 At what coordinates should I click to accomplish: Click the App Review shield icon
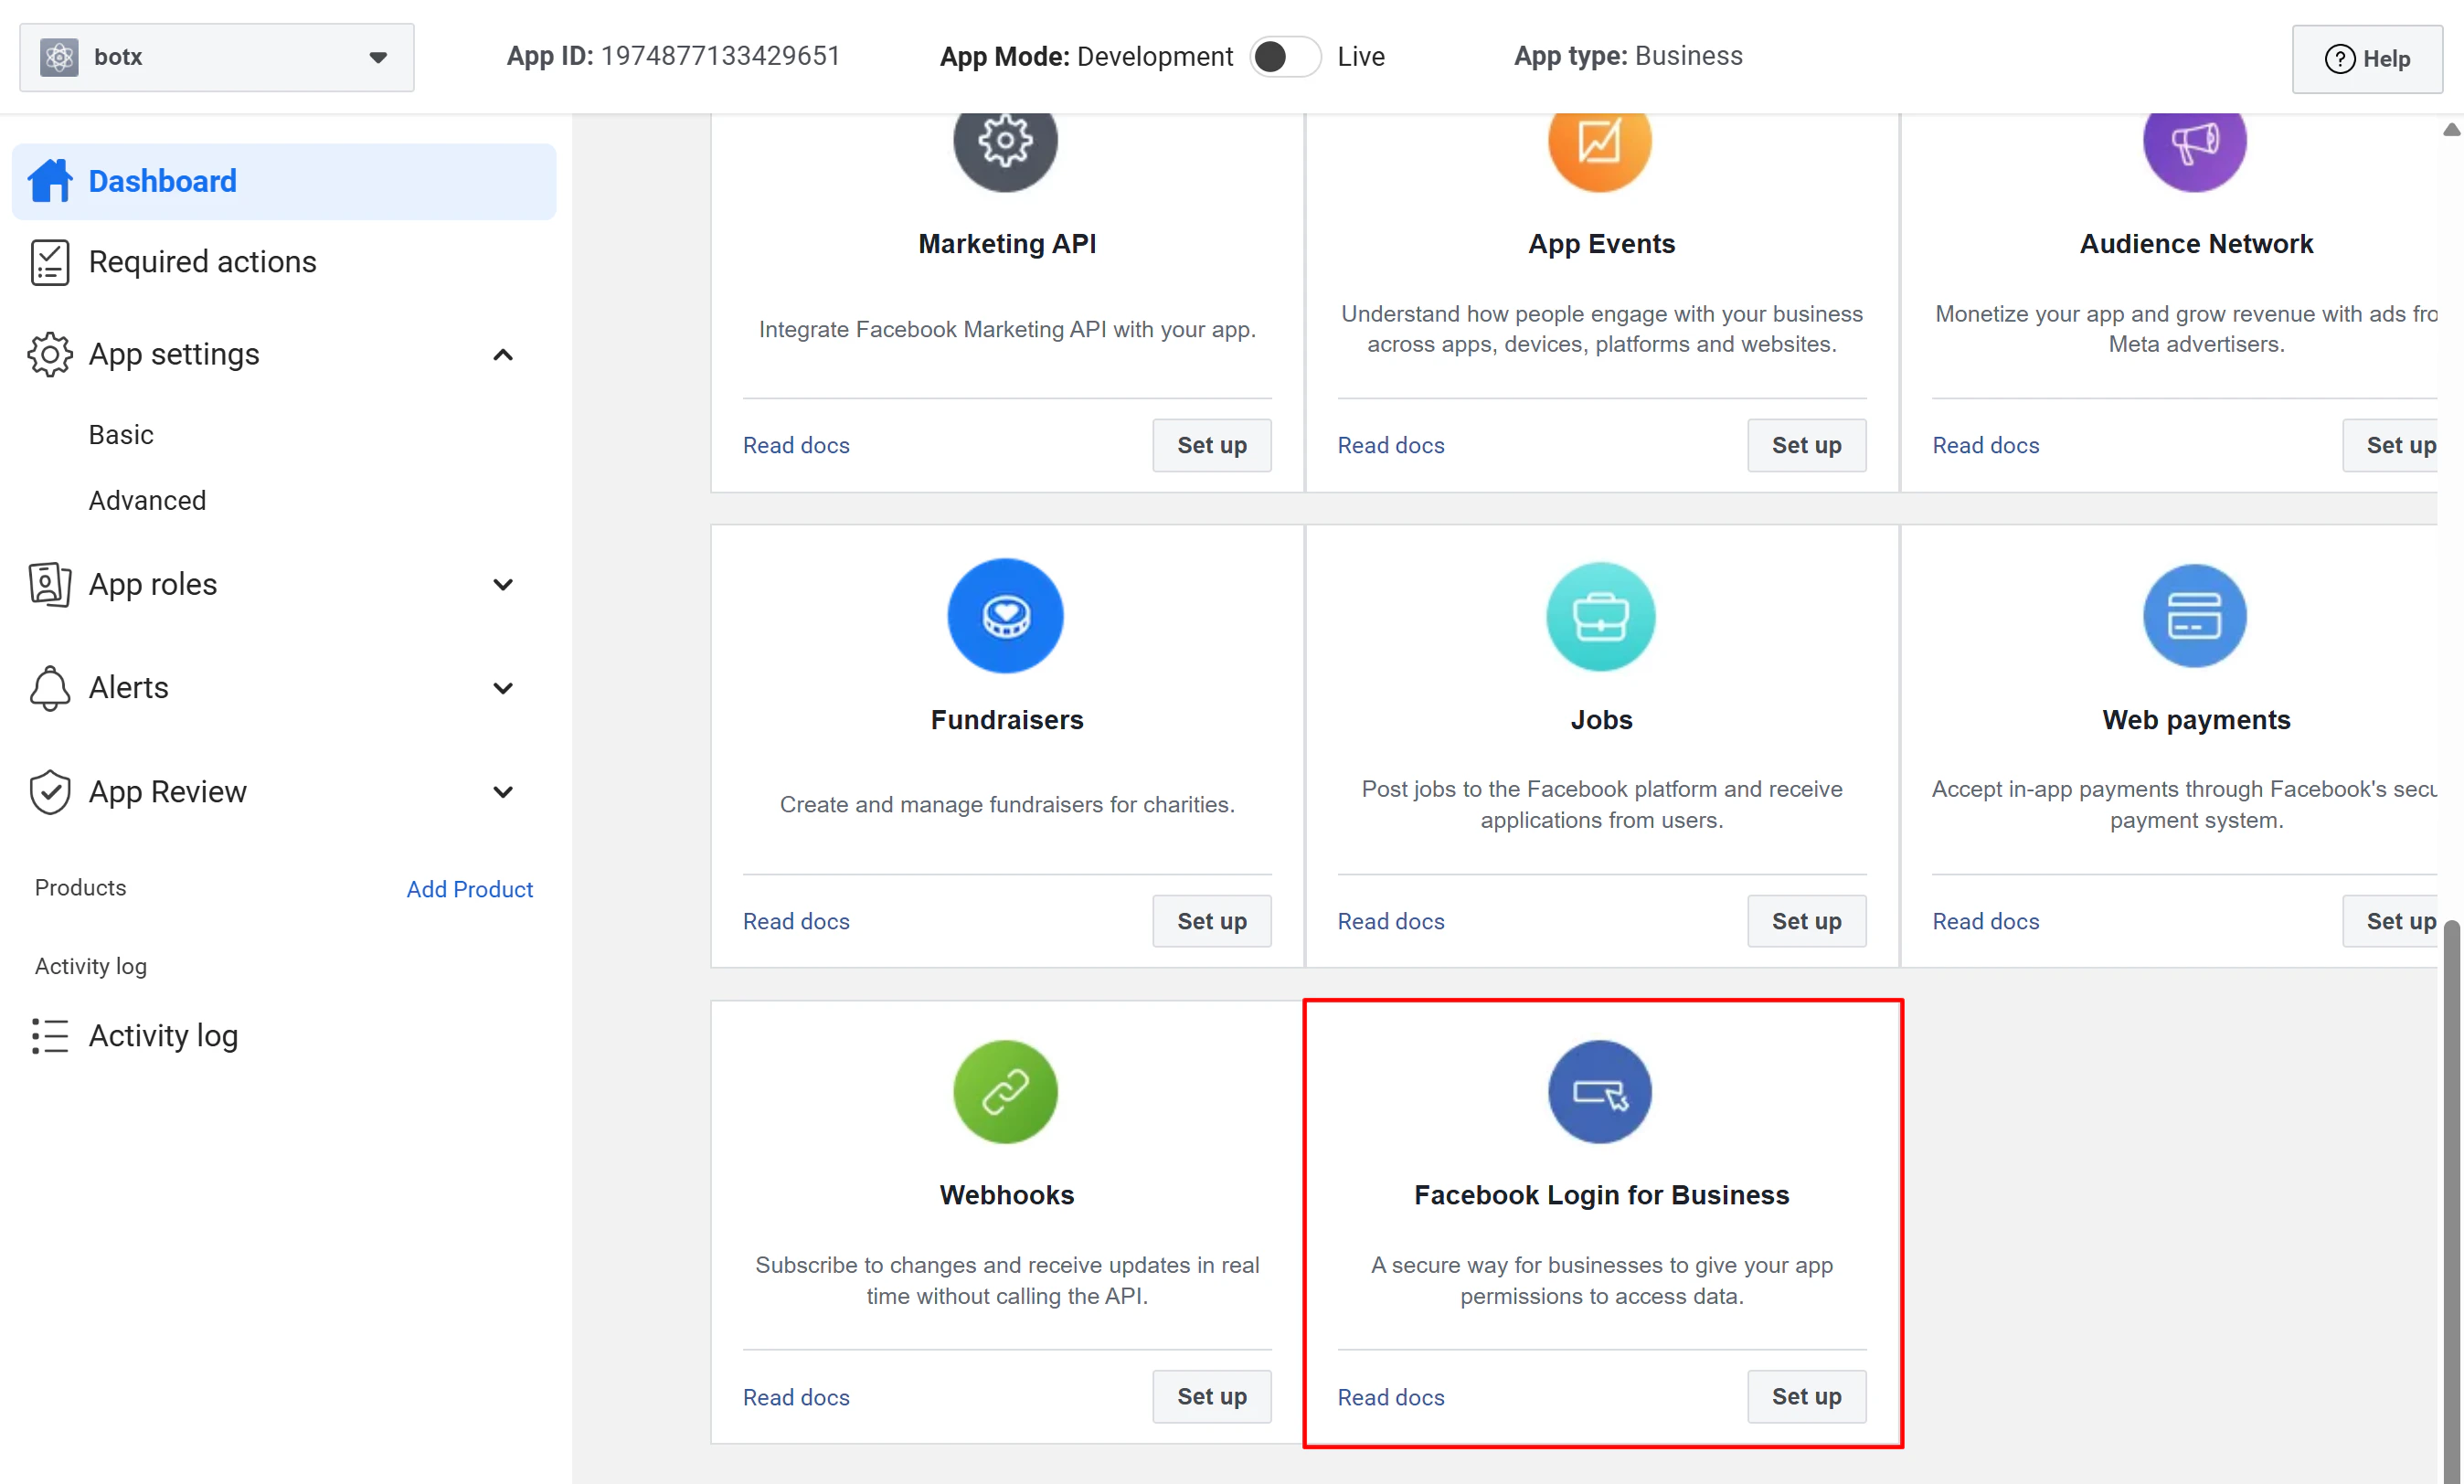point(50,792)
